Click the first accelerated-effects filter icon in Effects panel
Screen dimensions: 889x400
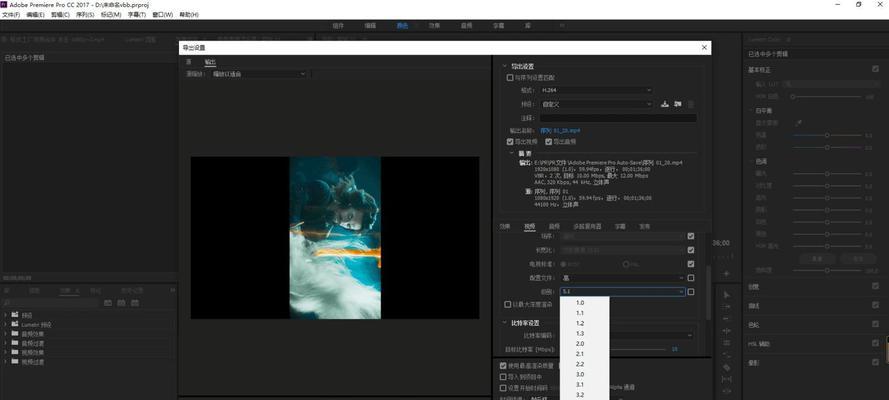point(108,303)
